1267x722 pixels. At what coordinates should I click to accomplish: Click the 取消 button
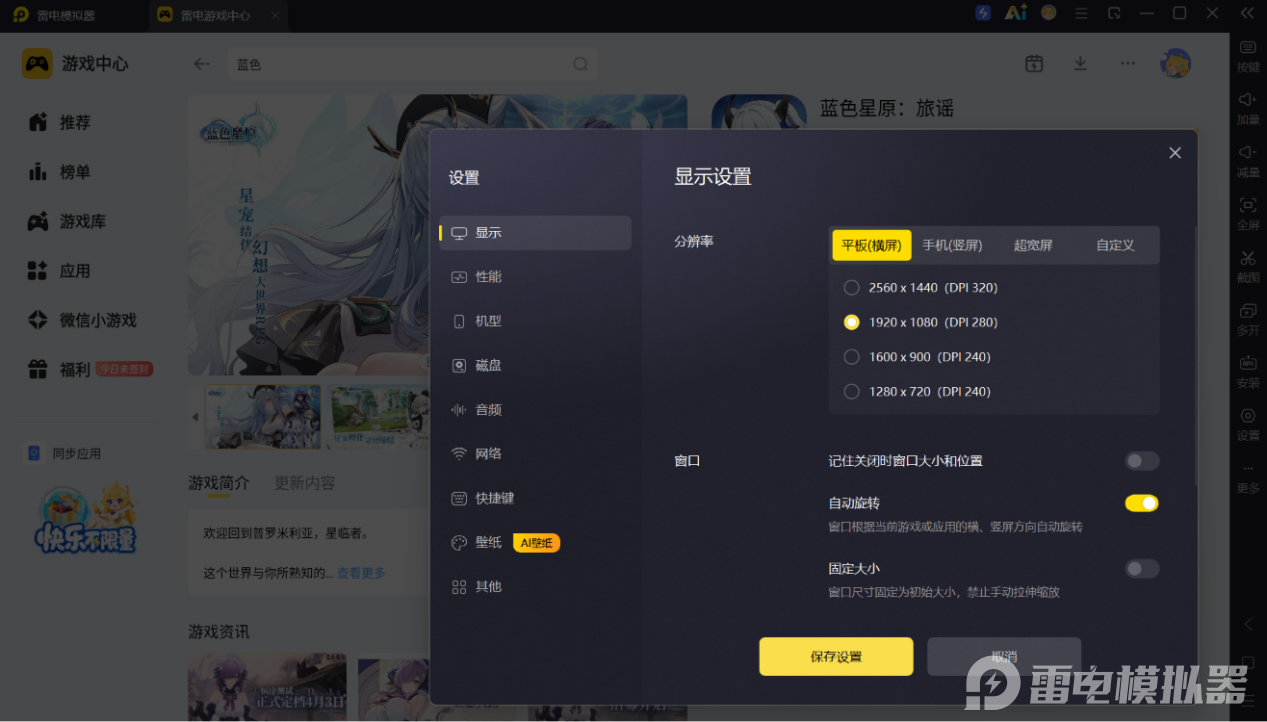(x=1004, y=657)
